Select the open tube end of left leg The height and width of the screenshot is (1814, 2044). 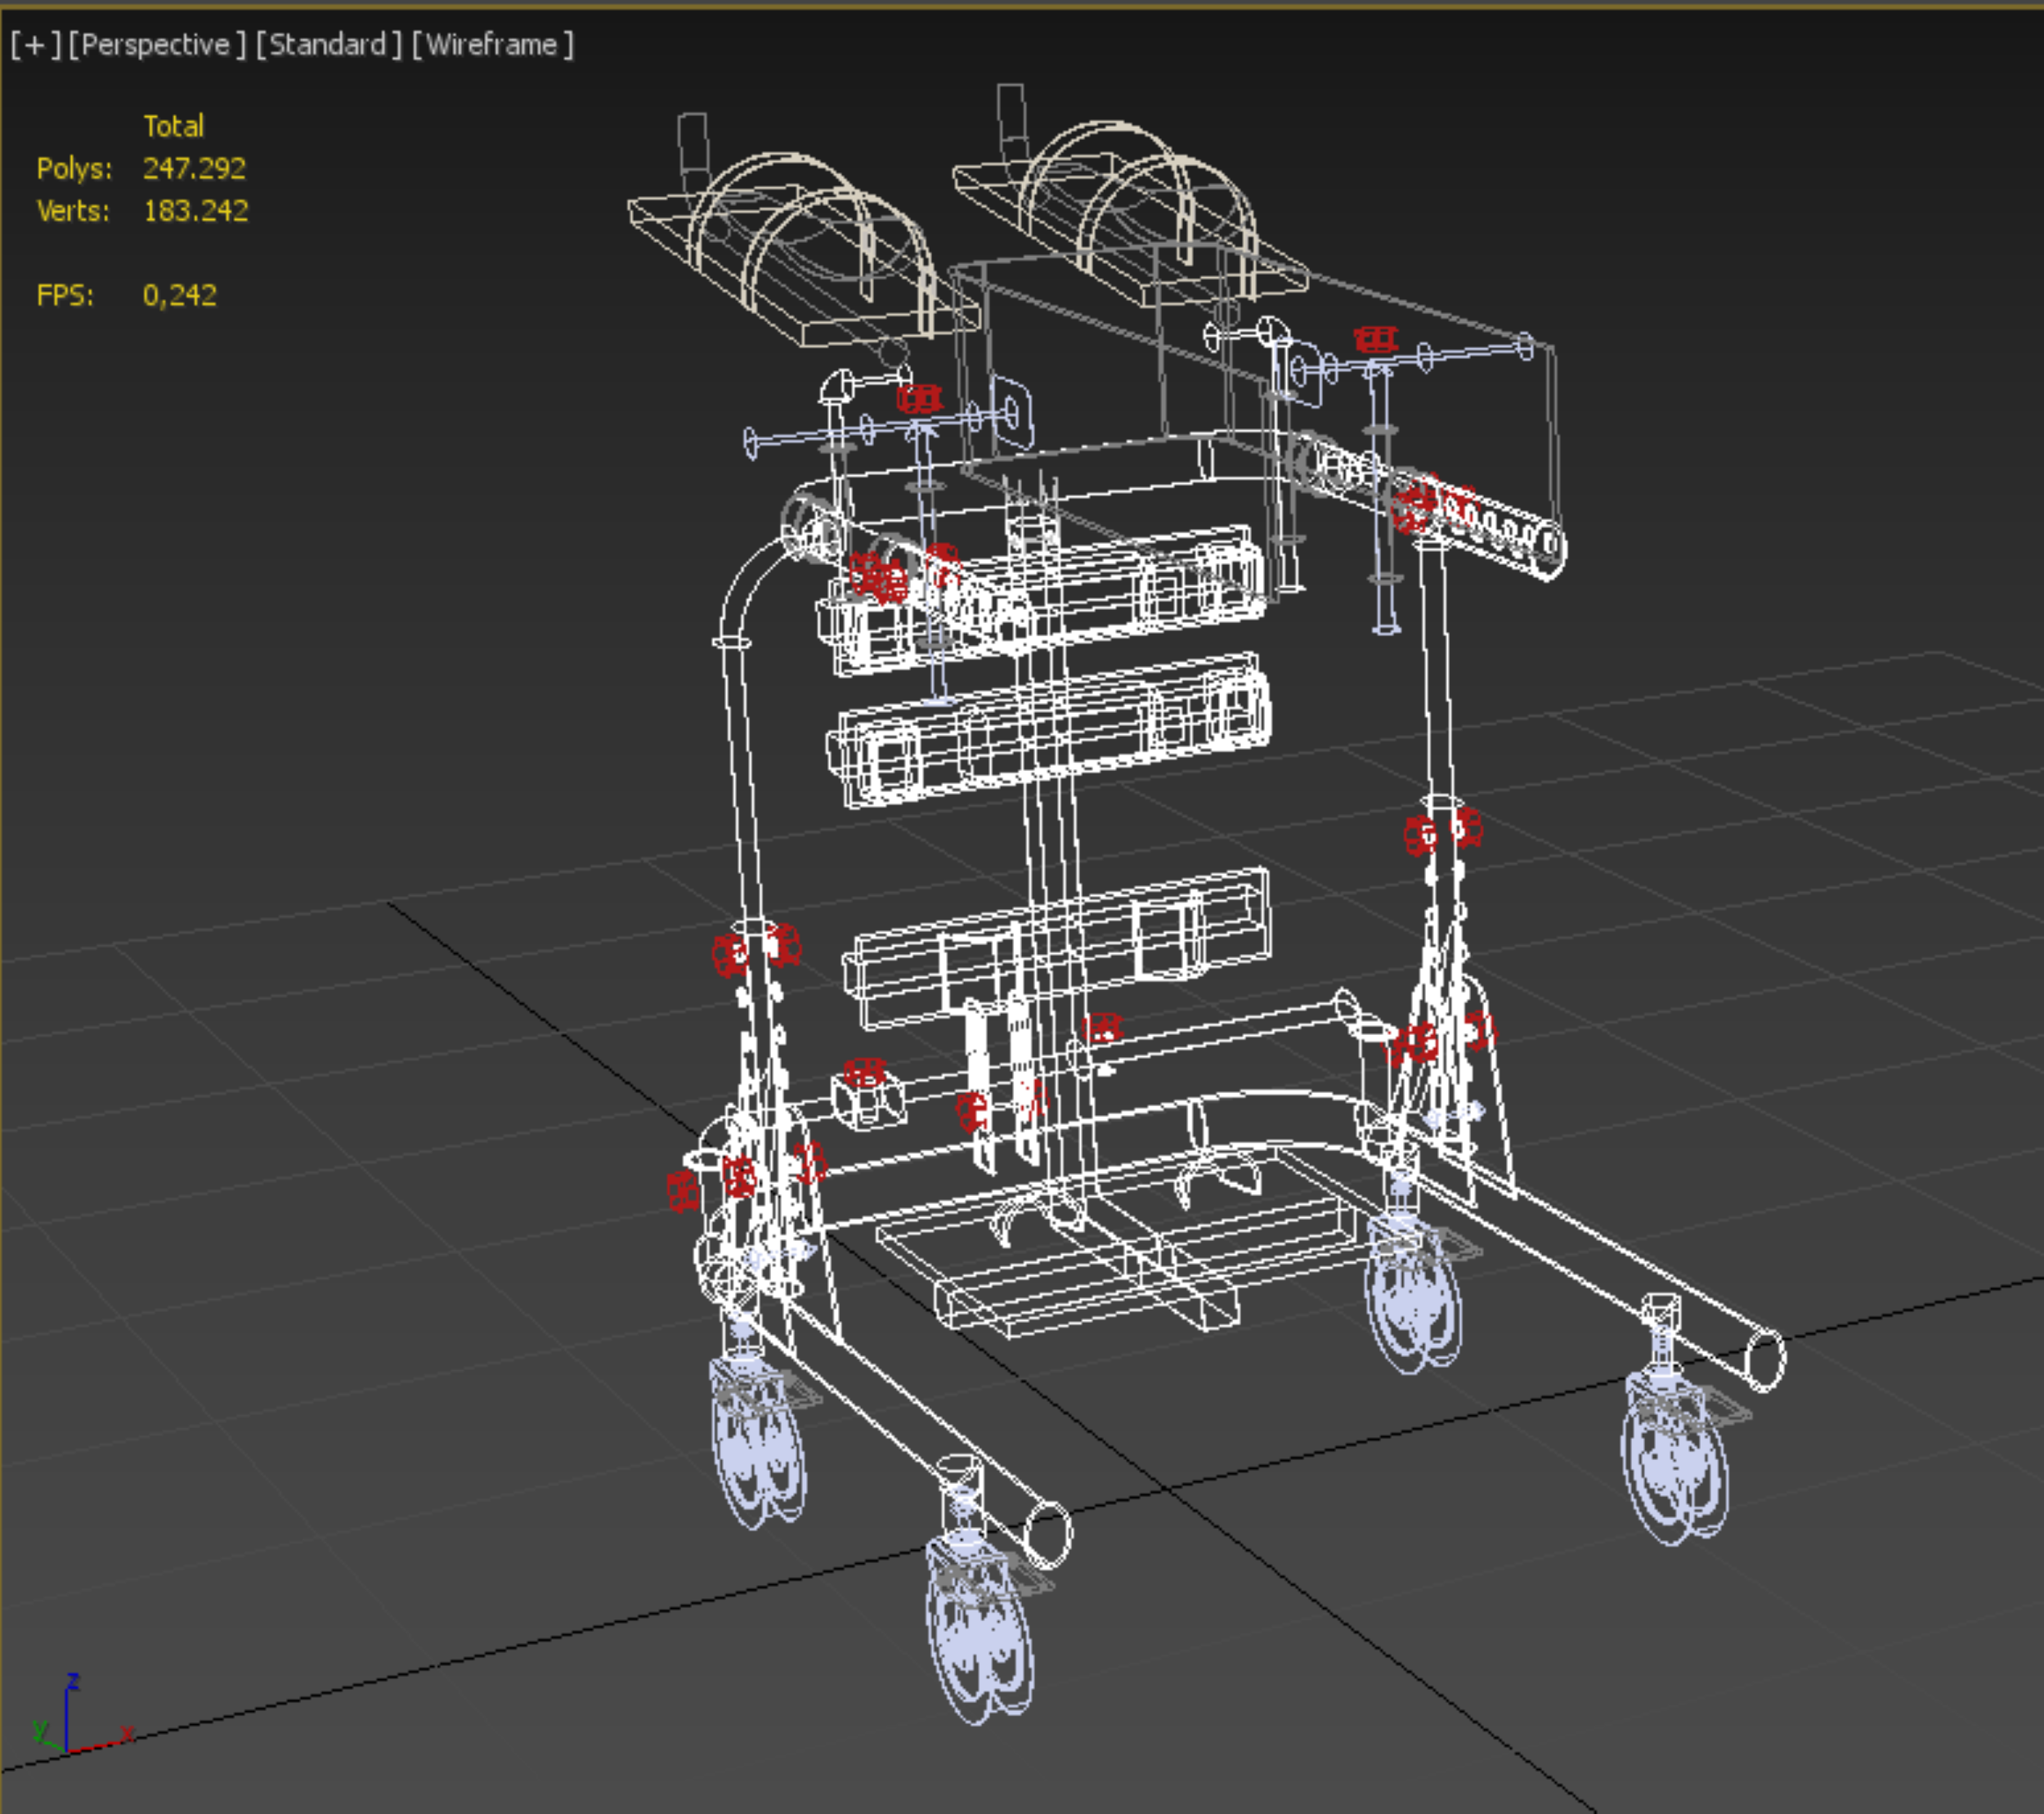(1048, 1535)
